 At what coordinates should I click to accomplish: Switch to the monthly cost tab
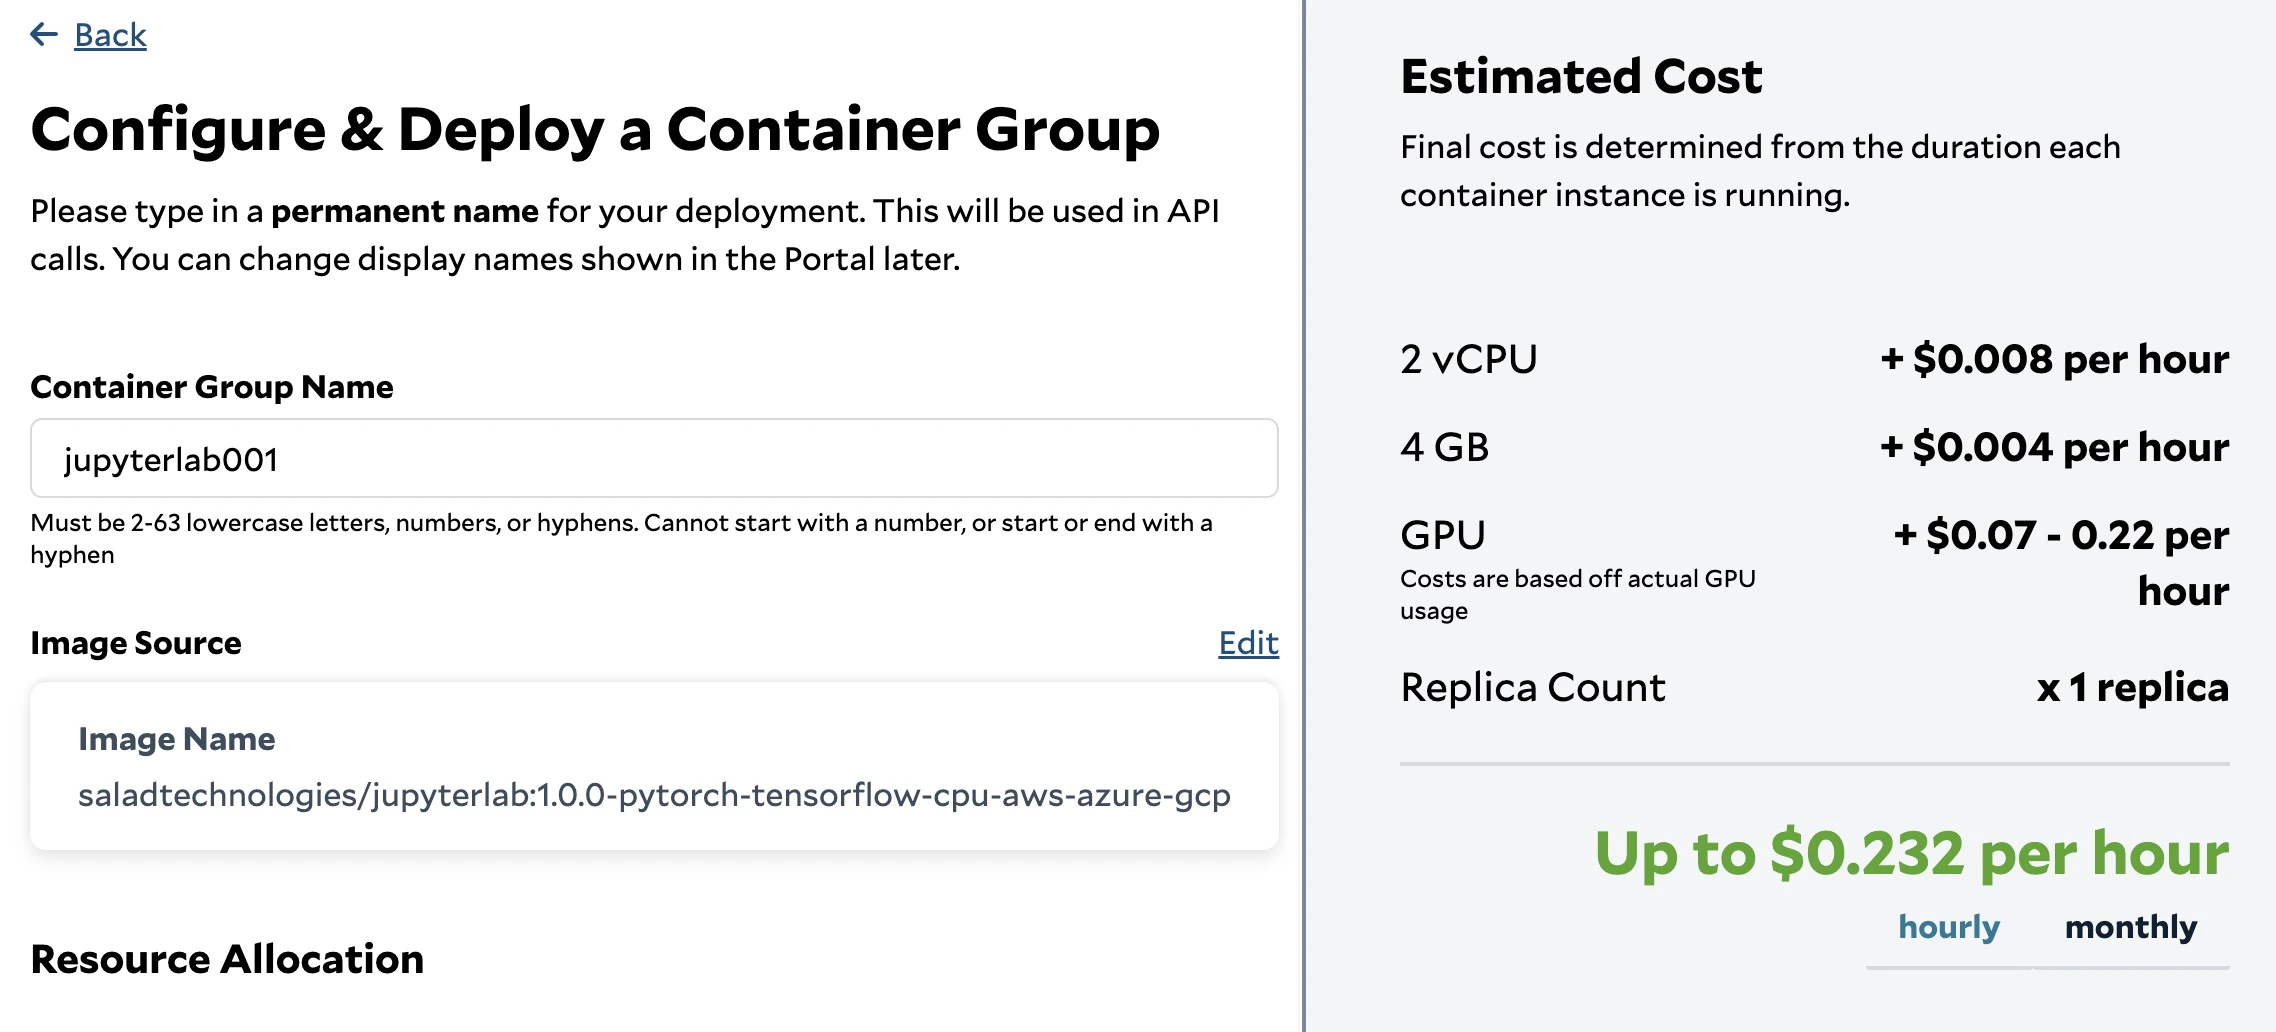(x=2131, y=928)
